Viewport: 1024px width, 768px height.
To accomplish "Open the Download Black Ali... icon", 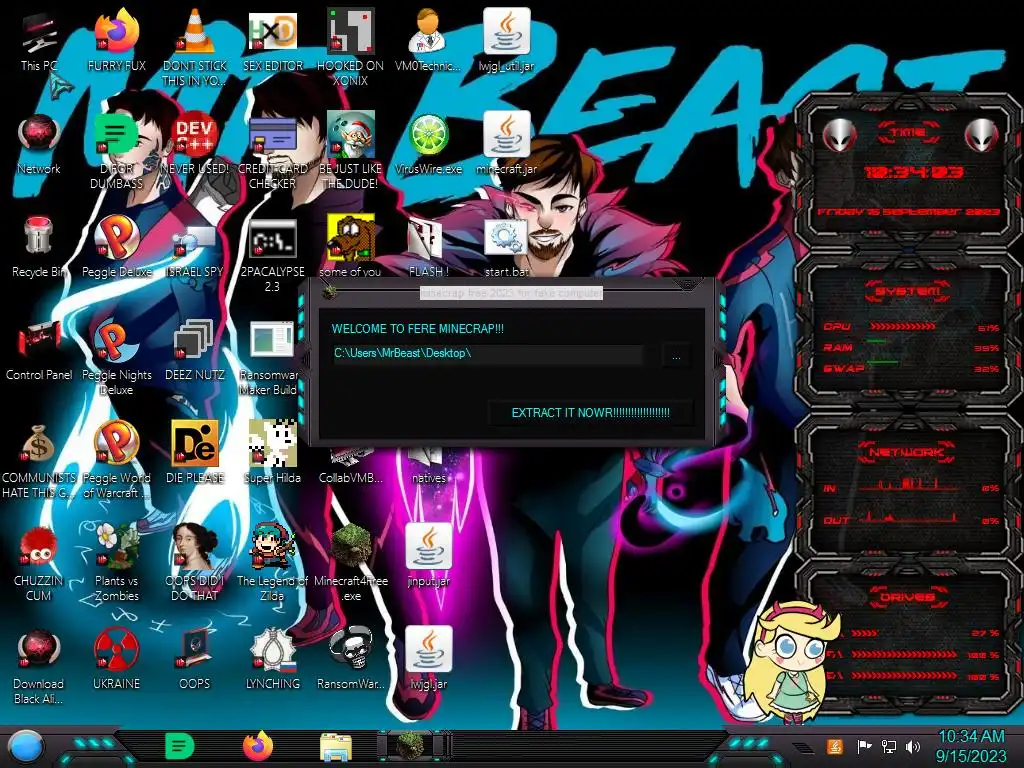I will [39, 667].
